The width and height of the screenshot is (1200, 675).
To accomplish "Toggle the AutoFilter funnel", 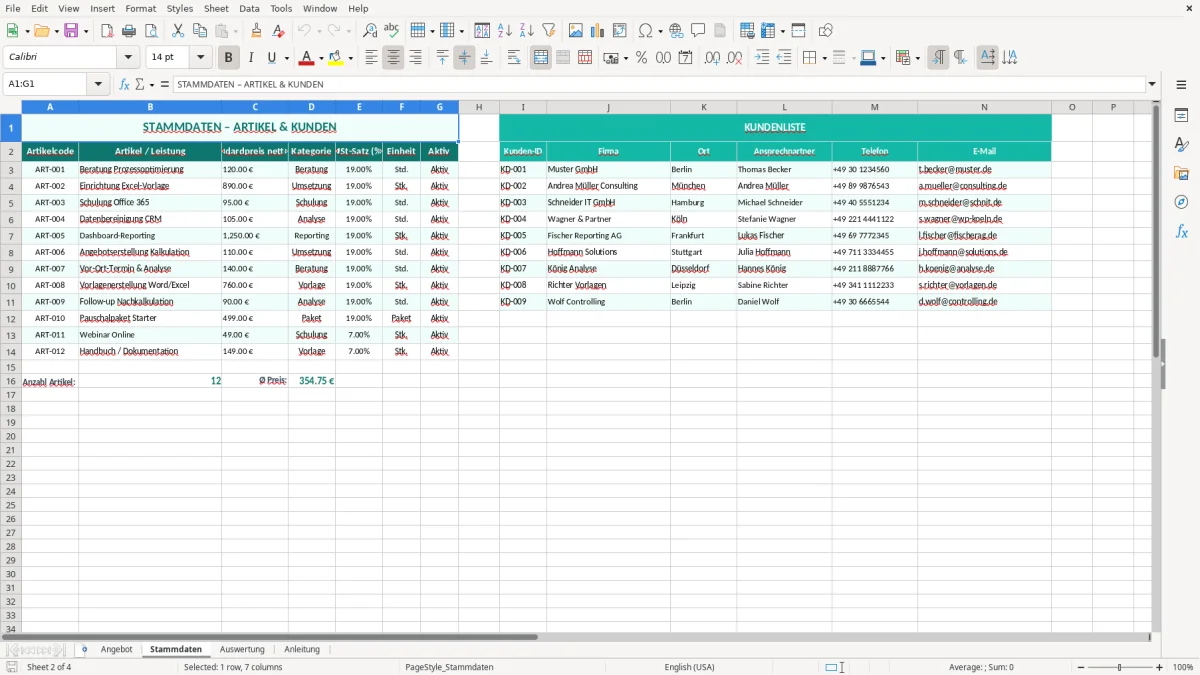I will (549, 31).
